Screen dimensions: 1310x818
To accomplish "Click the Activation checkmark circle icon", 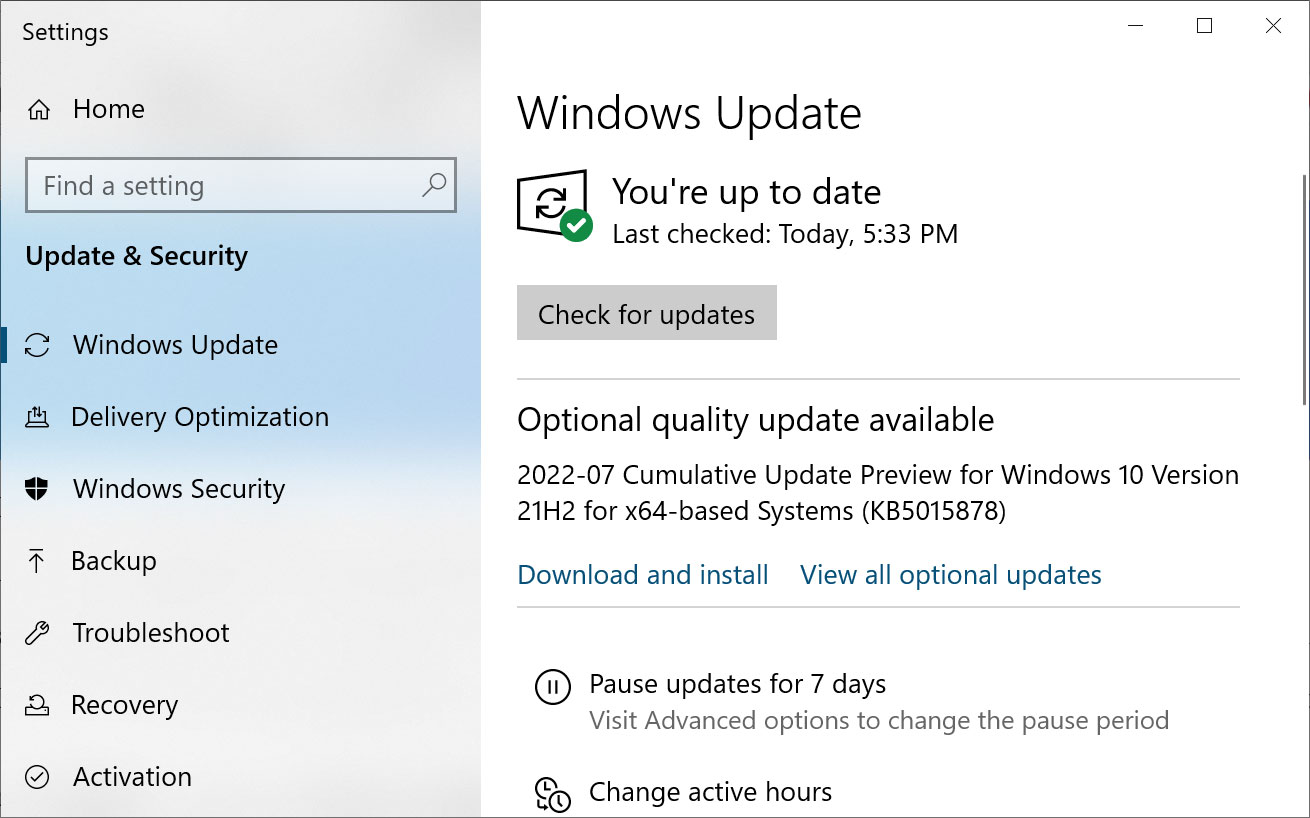I will 37,777.
